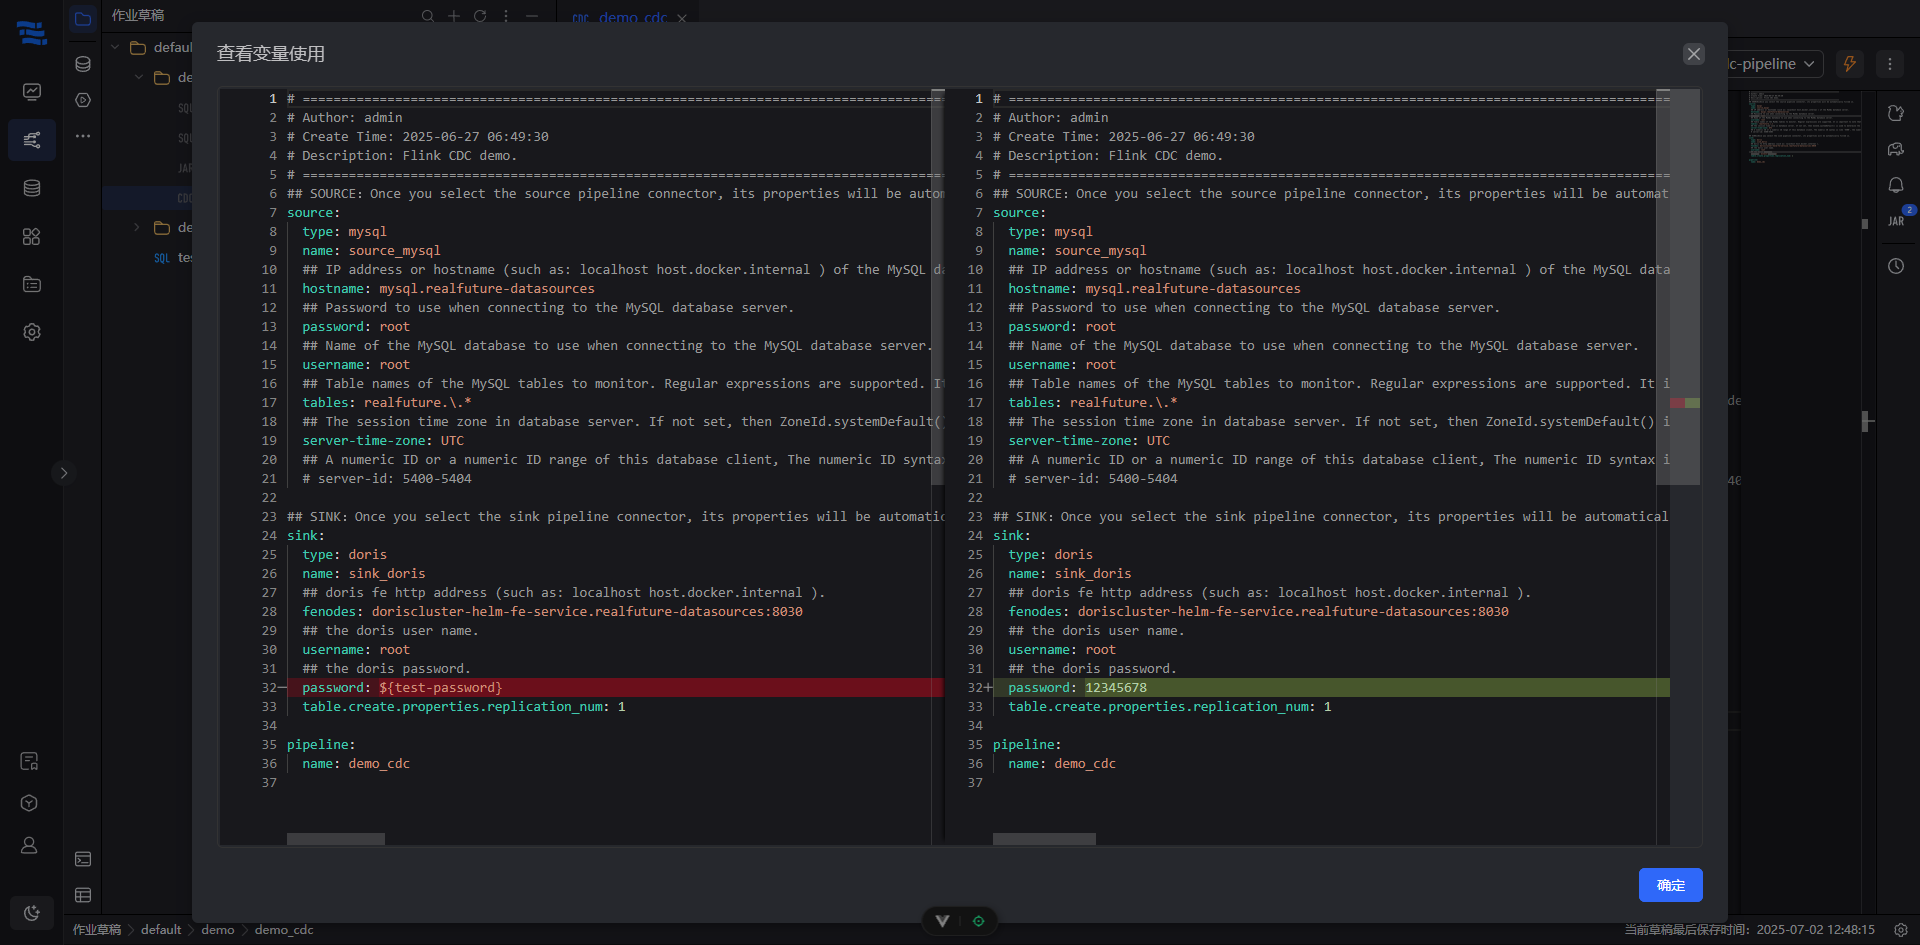This screenshot has height=945, width=1920.
Task: Collapse the default folder tree node
Action: [x=115, y=47]
